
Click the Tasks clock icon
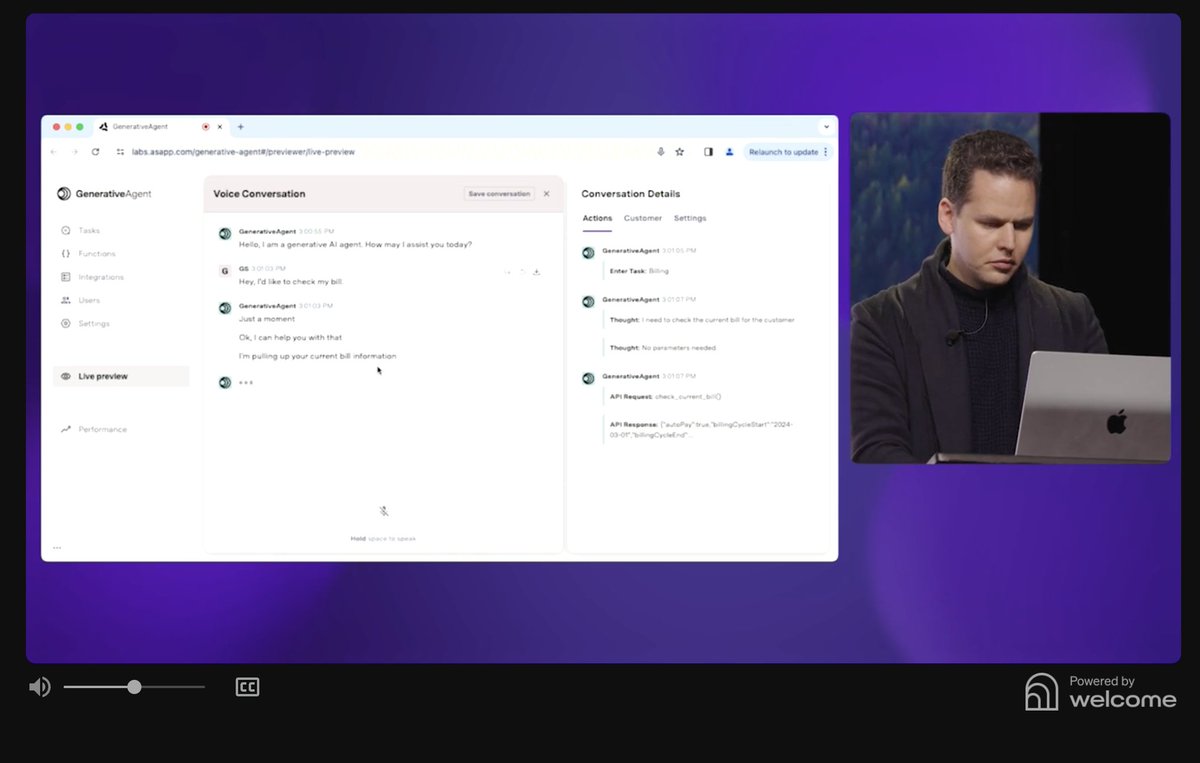click(x=66, y=230)
